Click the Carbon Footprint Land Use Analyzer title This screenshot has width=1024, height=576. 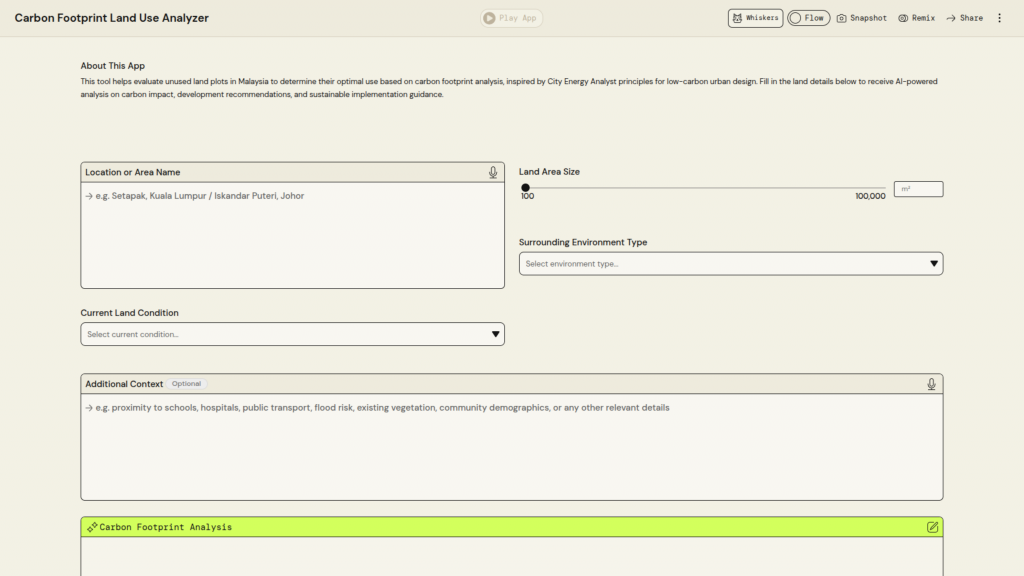coord(112,18)
